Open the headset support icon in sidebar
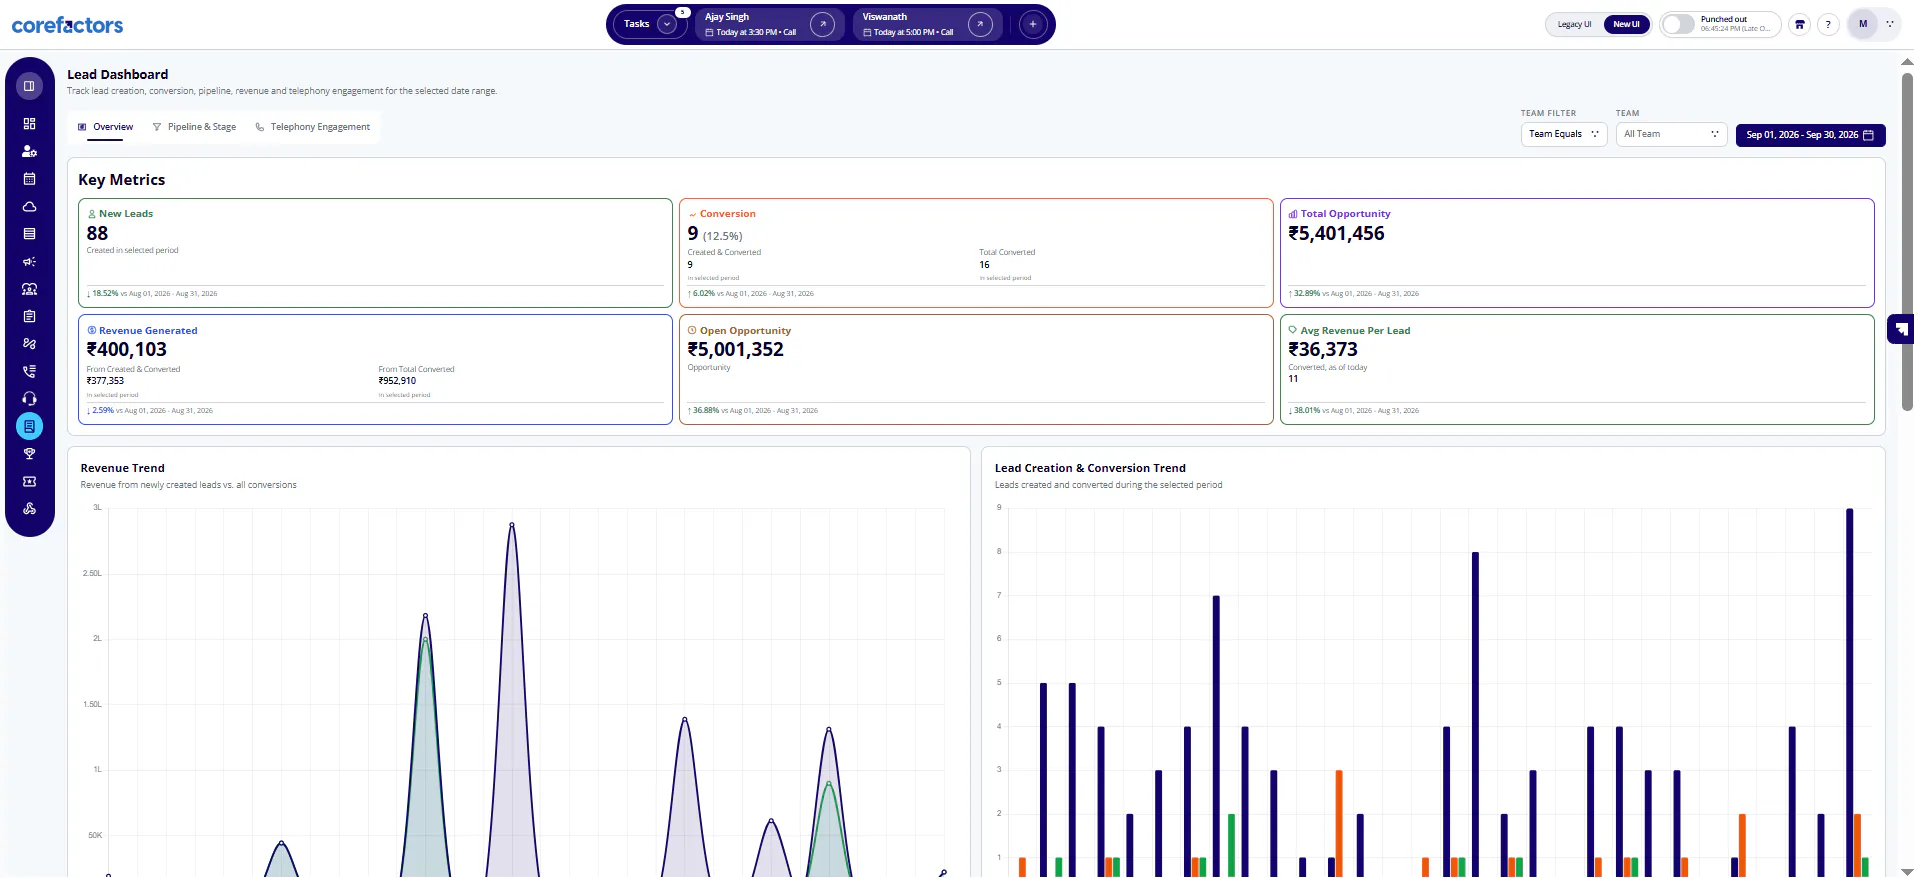Viewport: 1914px width, 878px height. [29, 398]
